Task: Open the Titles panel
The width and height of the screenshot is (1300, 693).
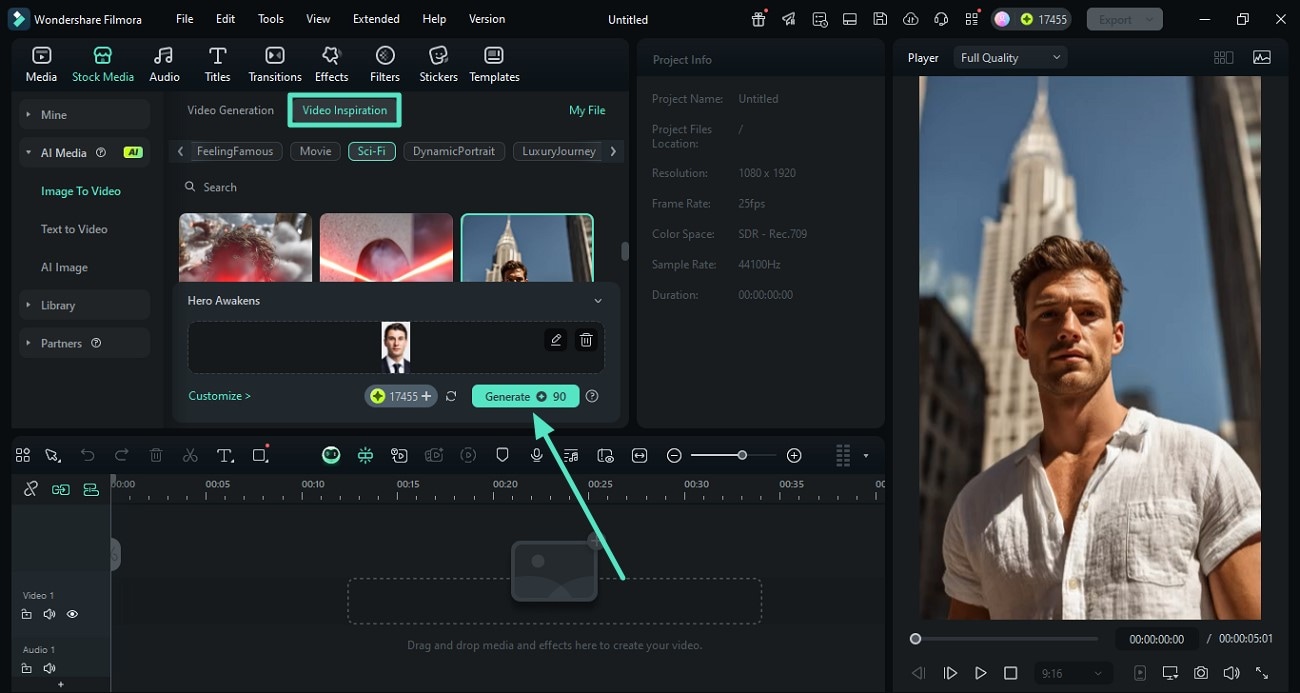Action: [217, 64]
